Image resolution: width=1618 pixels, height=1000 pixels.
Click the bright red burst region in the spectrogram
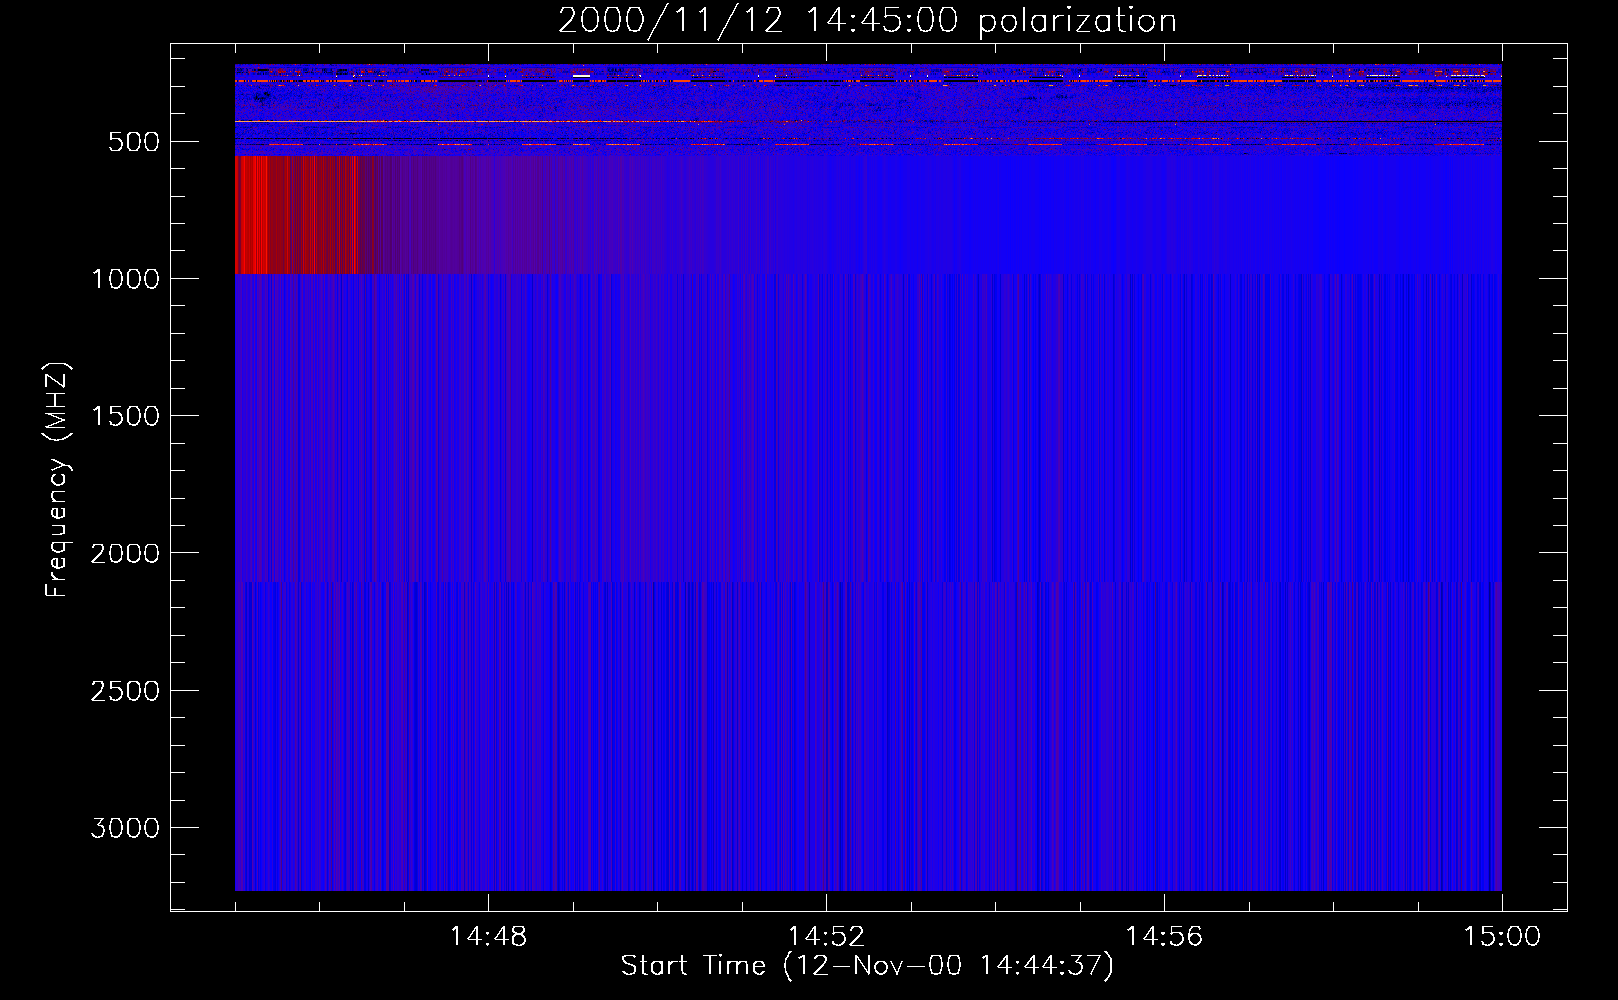click(295, 214)
